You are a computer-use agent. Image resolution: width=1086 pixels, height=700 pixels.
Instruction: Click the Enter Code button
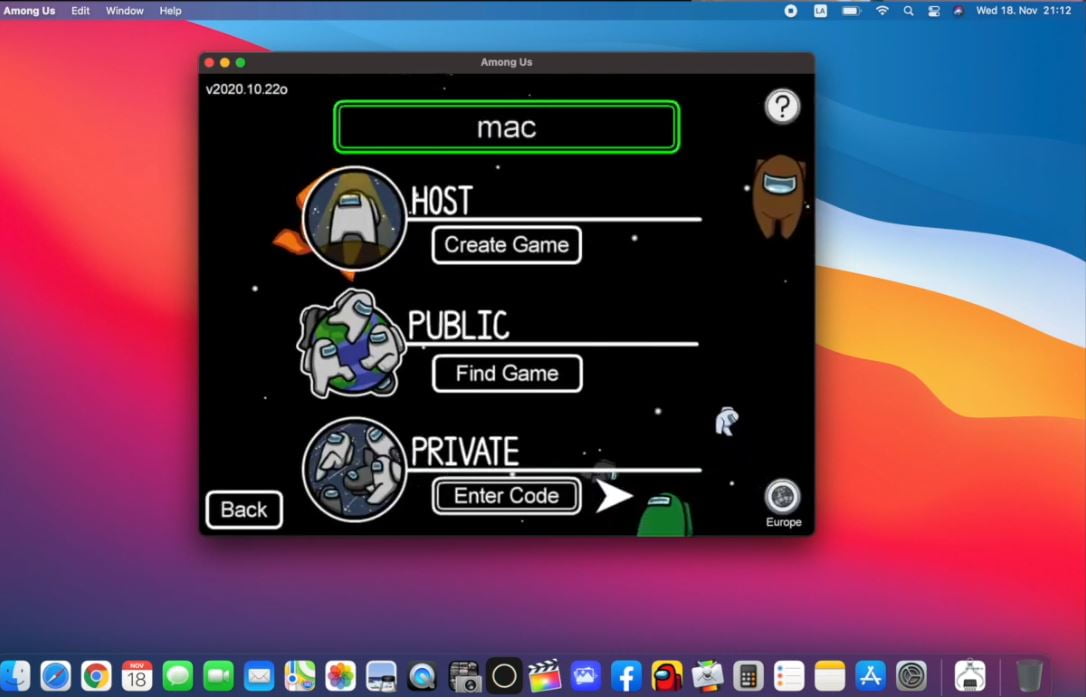(x=506, y=496)
